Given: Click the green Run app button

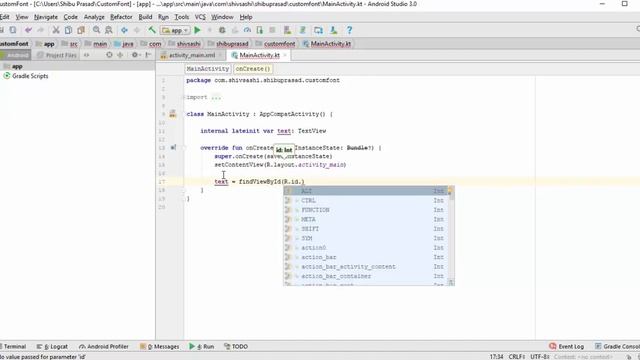Looking at the screenshot, I should point(198,30).
